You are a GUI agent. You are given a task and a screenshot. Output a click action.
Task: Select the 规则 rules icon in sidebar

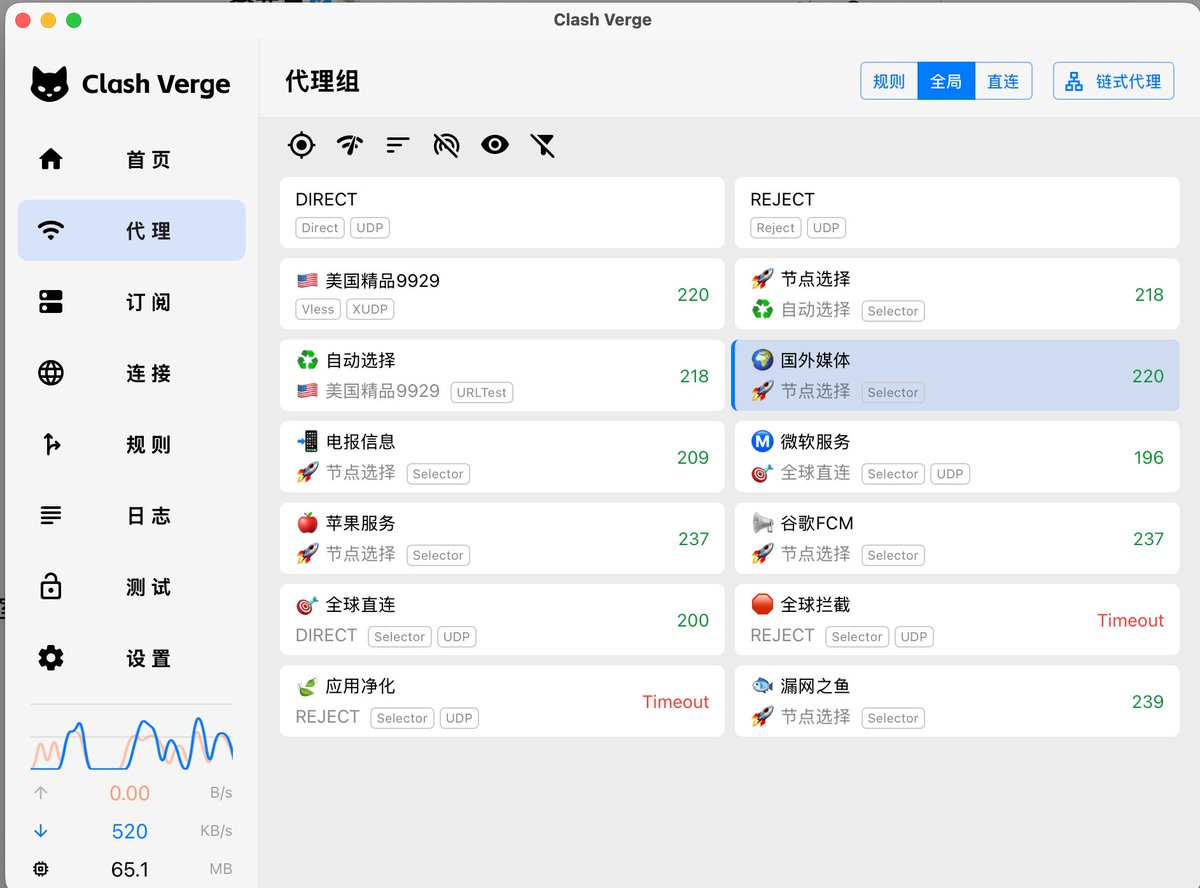(x=50, y=444)
